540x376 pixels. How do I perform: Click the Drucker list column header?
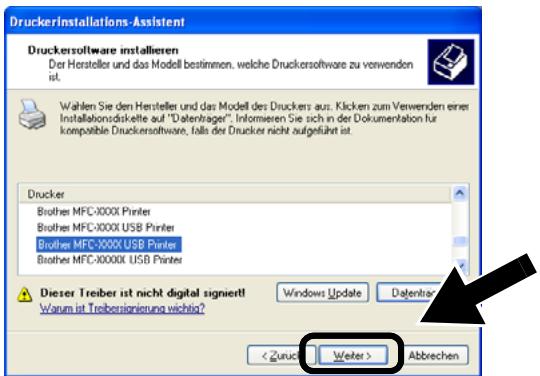coord(235,194)
